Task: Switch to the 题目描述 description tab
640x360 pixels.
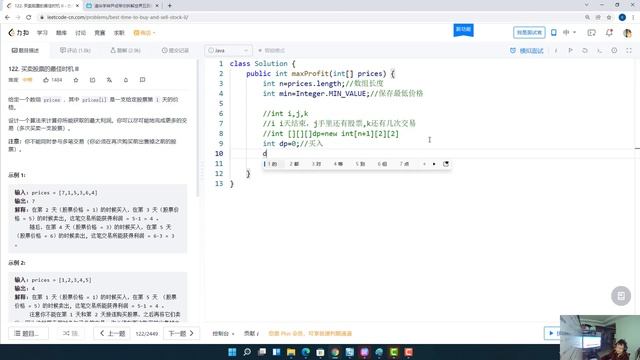Action: 25,50
